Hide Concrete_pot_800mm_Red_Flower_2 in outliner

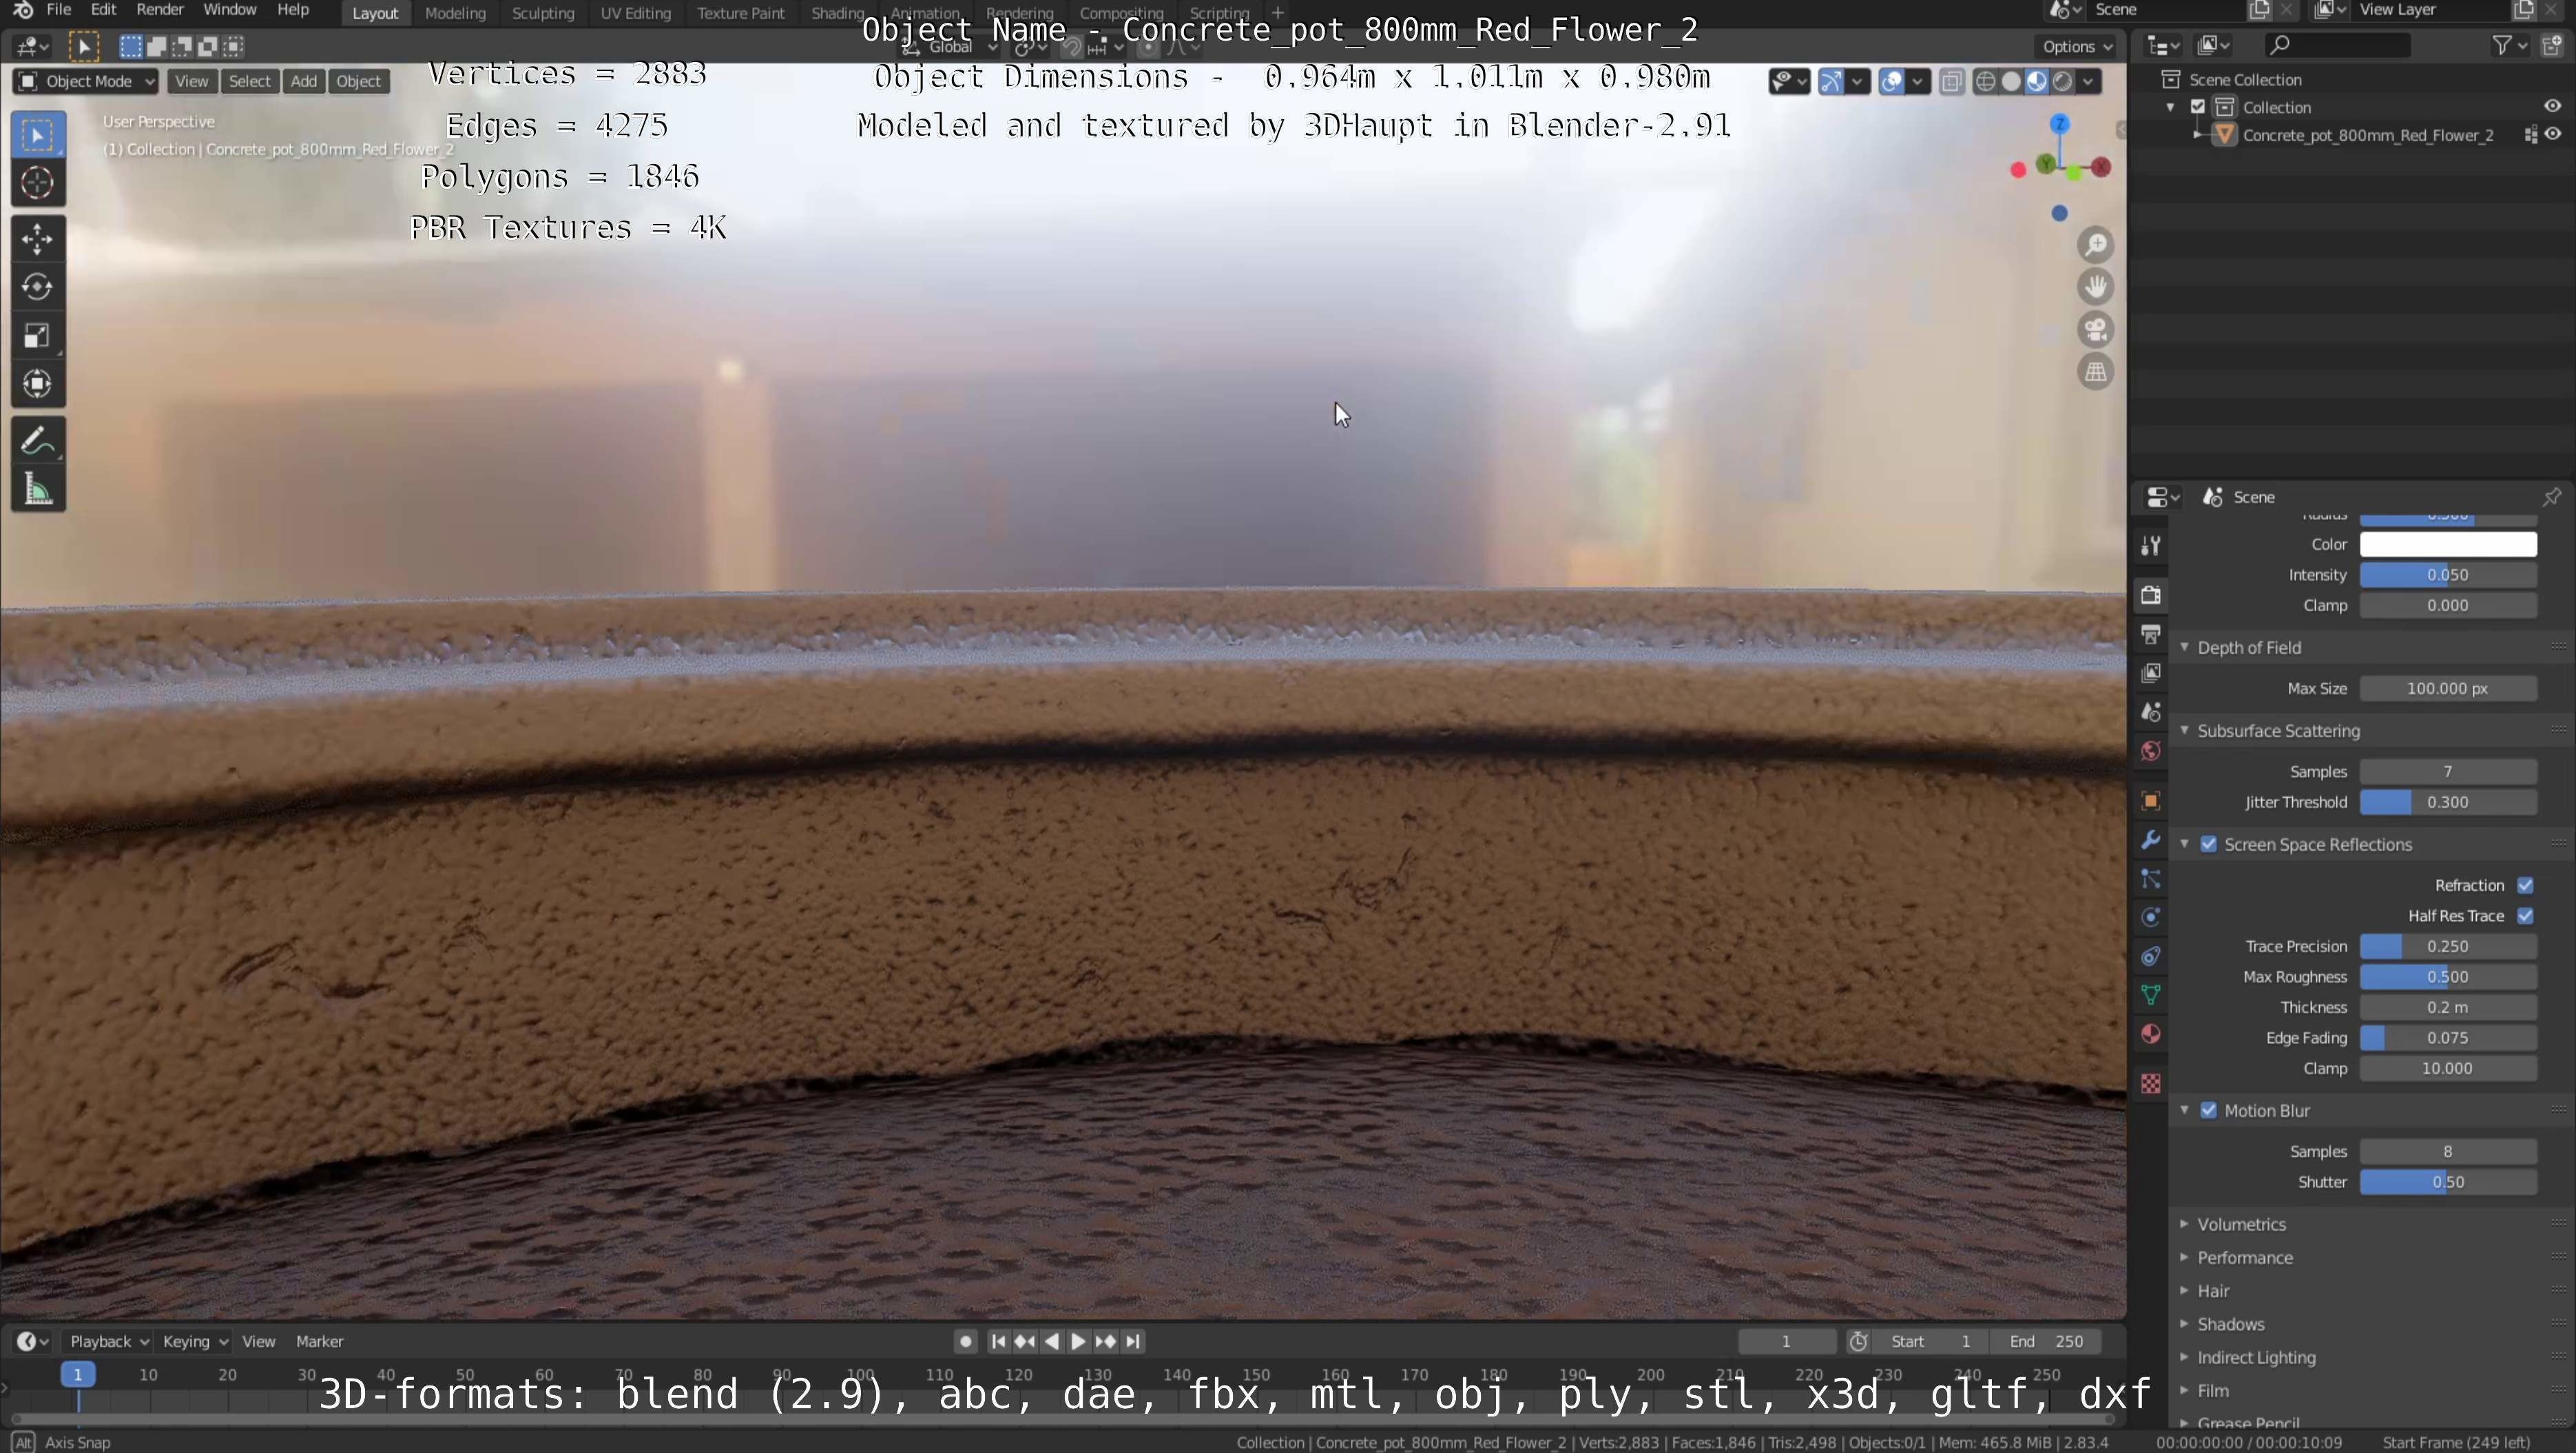tap(2552, 135)
